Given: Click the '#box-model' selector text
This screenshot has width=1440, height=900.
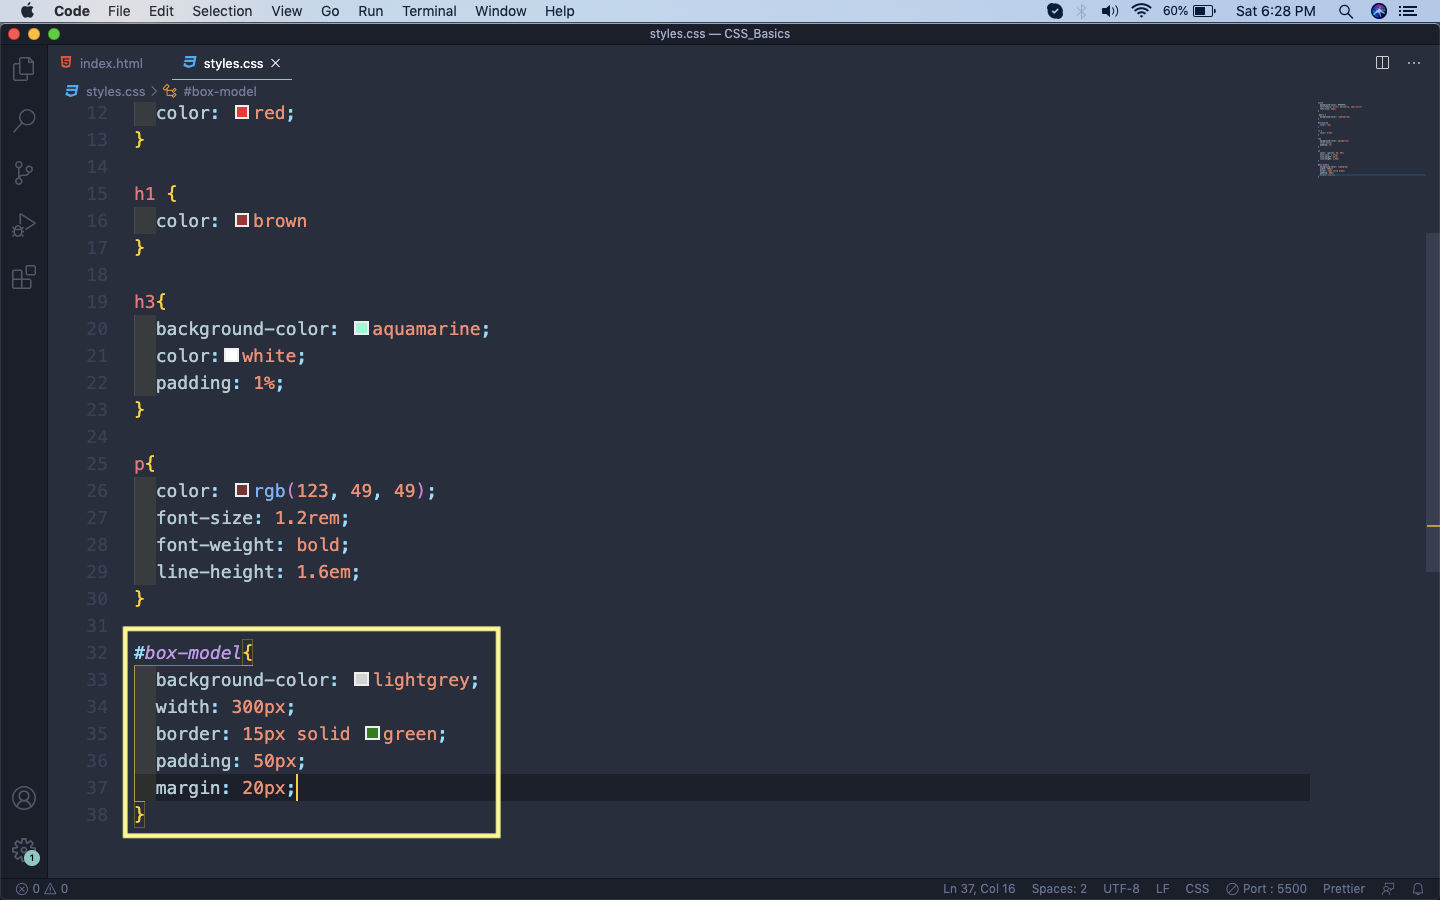Looking at the screenshot, I should (x=188, y=652).
